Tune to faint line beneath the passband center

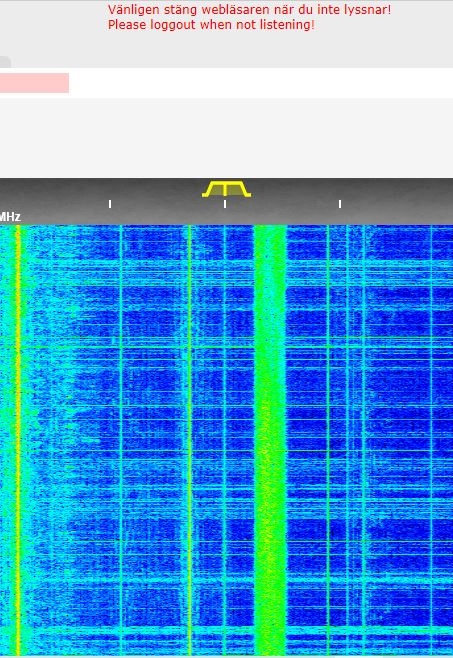[x=225, y=441]
